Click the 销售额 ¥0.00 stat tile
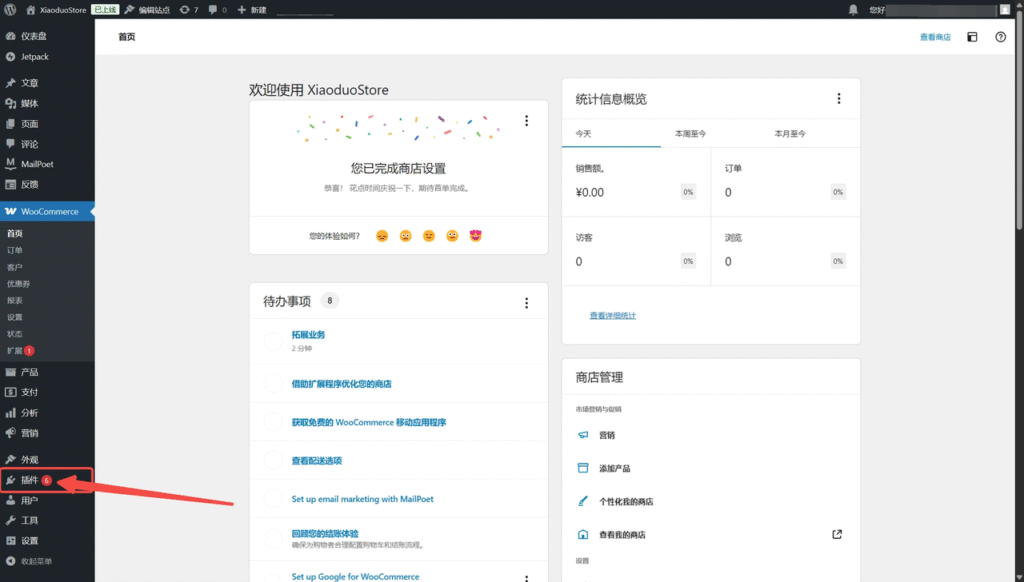Screen dimensions: 1024x582 point(636,182)
